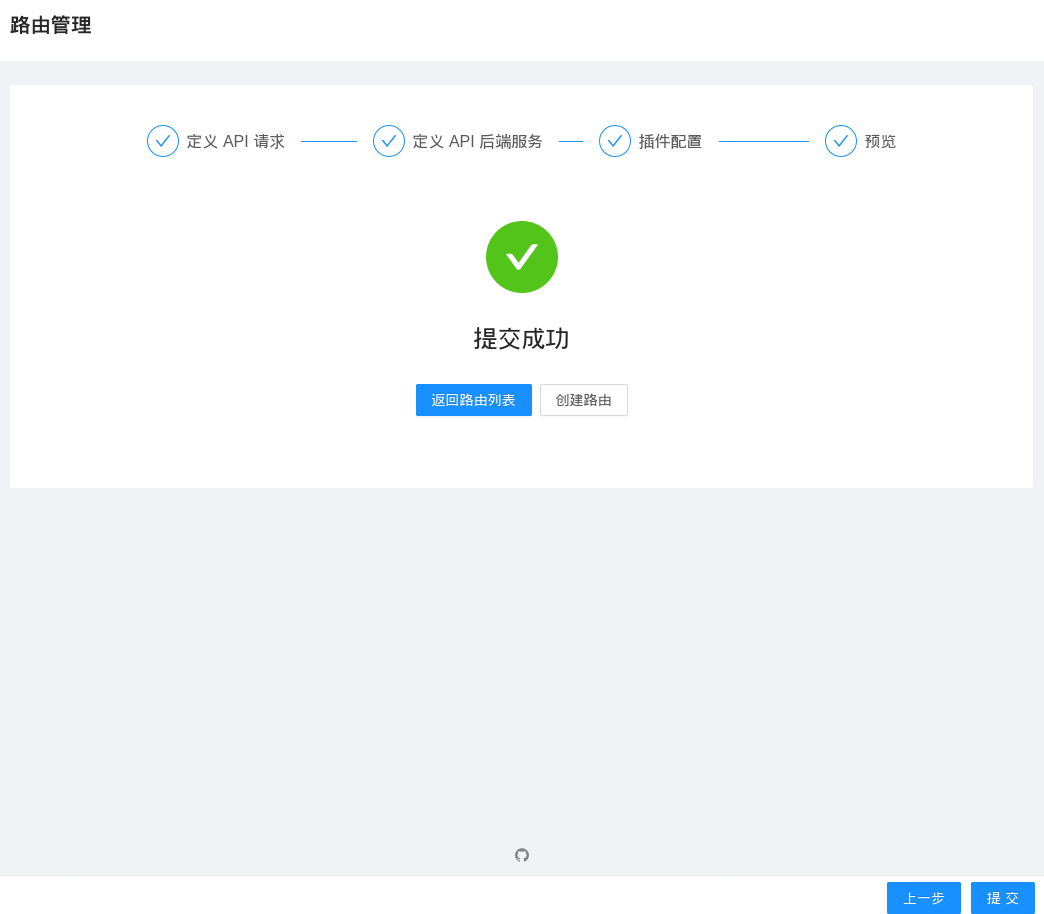This screenshot has height=914, width=1044.
Task: Click the 路由管理 page title
Action: click(51, 25)
